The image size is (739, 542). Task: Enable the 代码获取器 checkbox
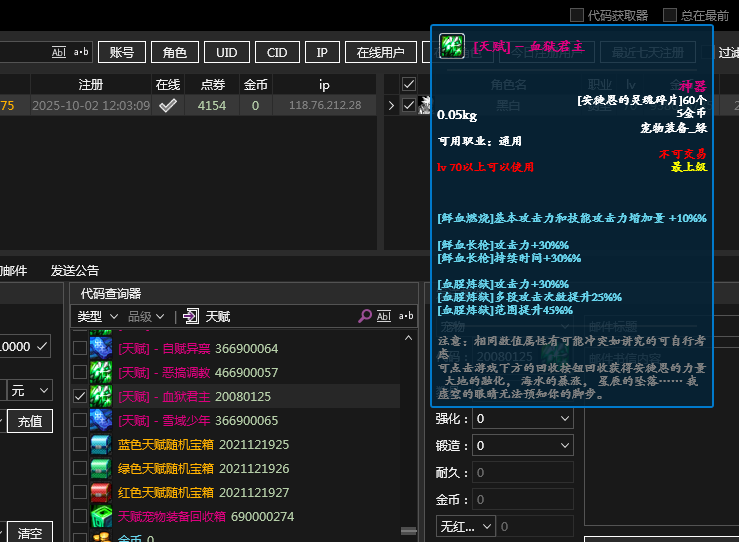coord(576,15)
